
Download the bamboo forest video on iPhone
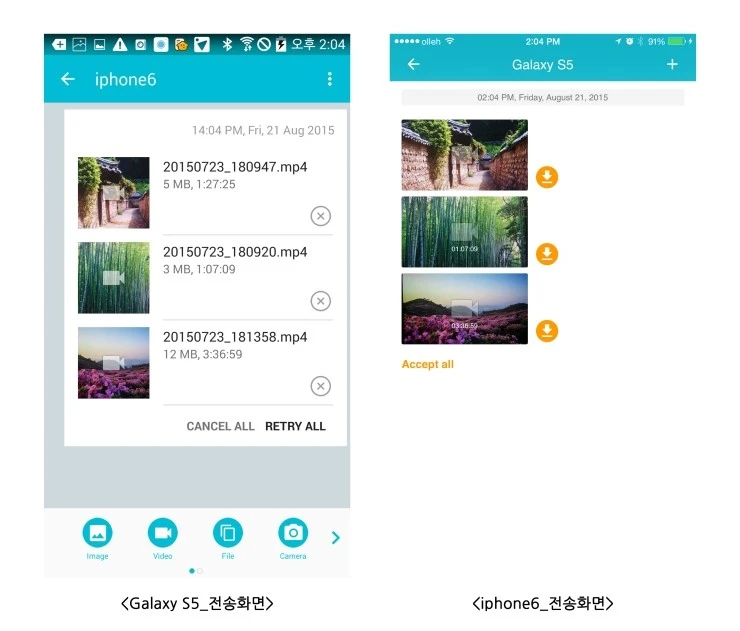547,254
